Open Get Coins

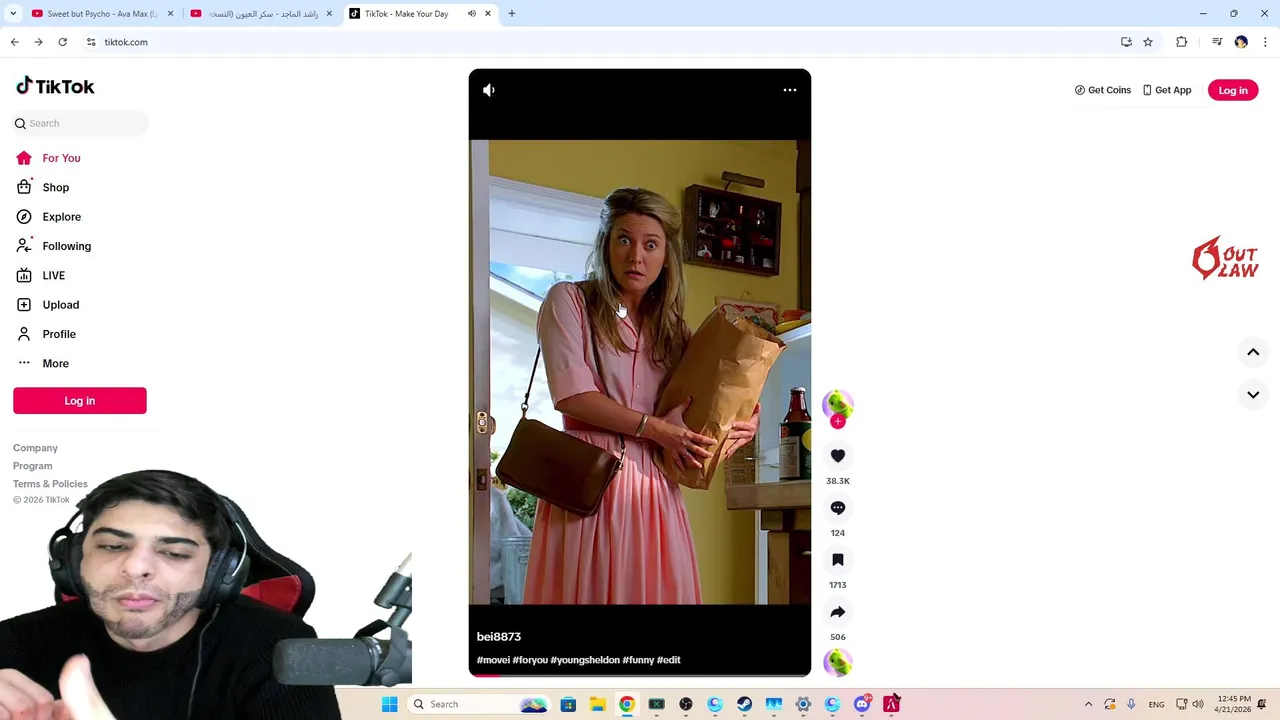point(1103,90)
